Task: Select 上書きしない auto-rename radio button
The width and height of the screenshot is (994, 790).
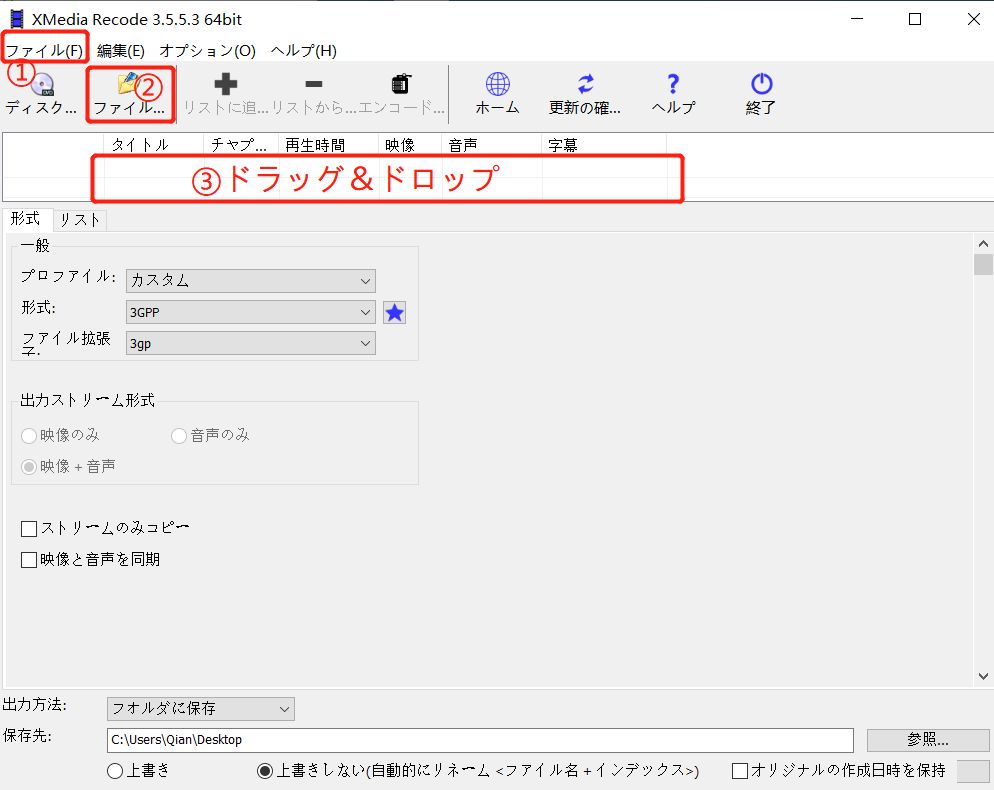Action: point(265,771)
